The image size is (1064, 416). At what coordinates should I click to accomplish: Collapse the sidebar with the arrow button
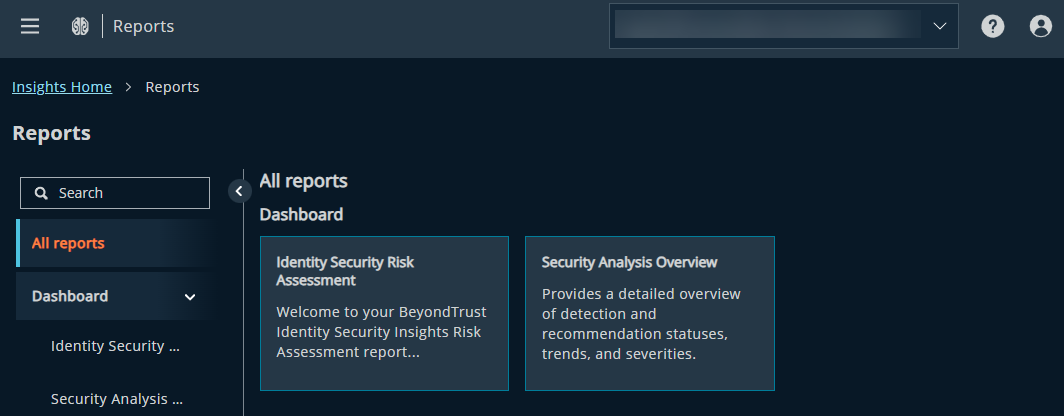pos(240,191)
